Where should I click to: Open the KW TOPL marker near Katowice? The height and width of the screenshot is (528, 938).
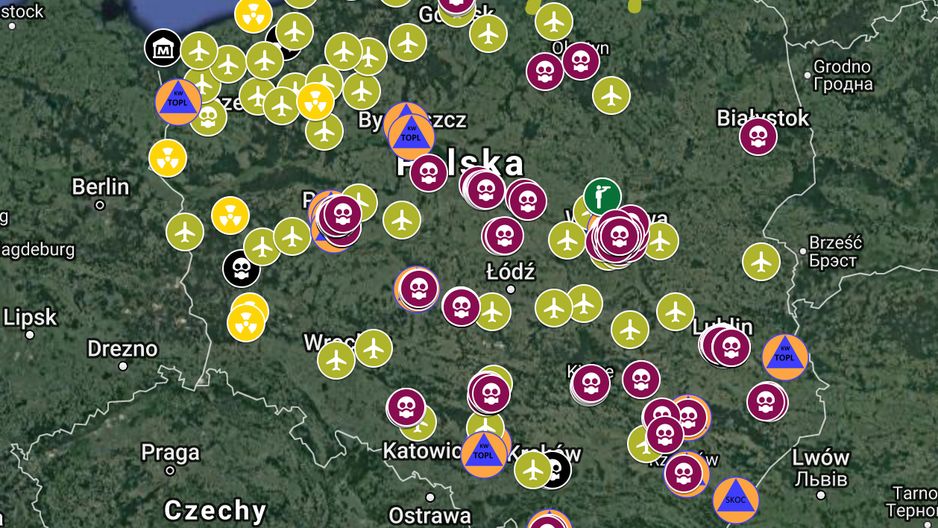tap(483, 454)
